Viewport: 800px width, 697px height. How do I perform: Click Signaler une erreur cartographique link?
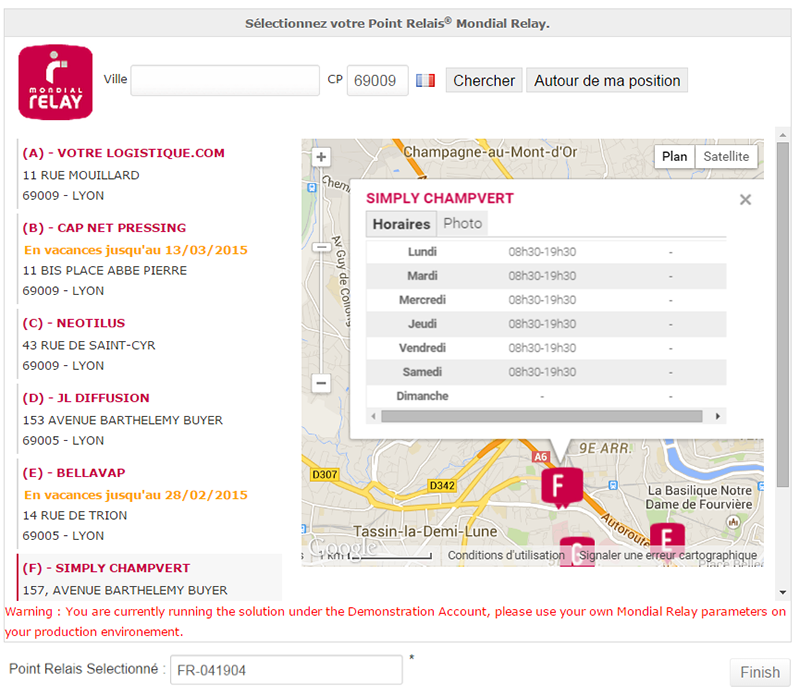668,555
